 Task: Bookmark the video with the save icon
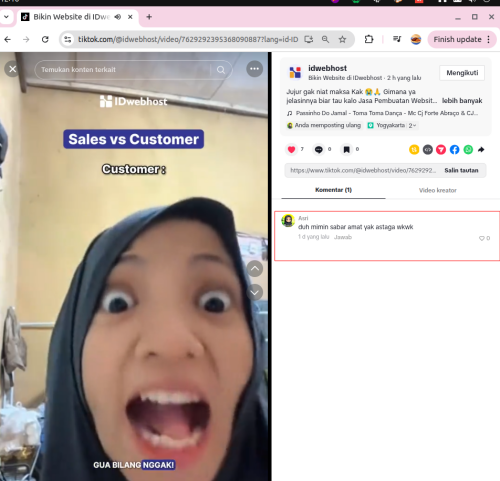(347, 150)
